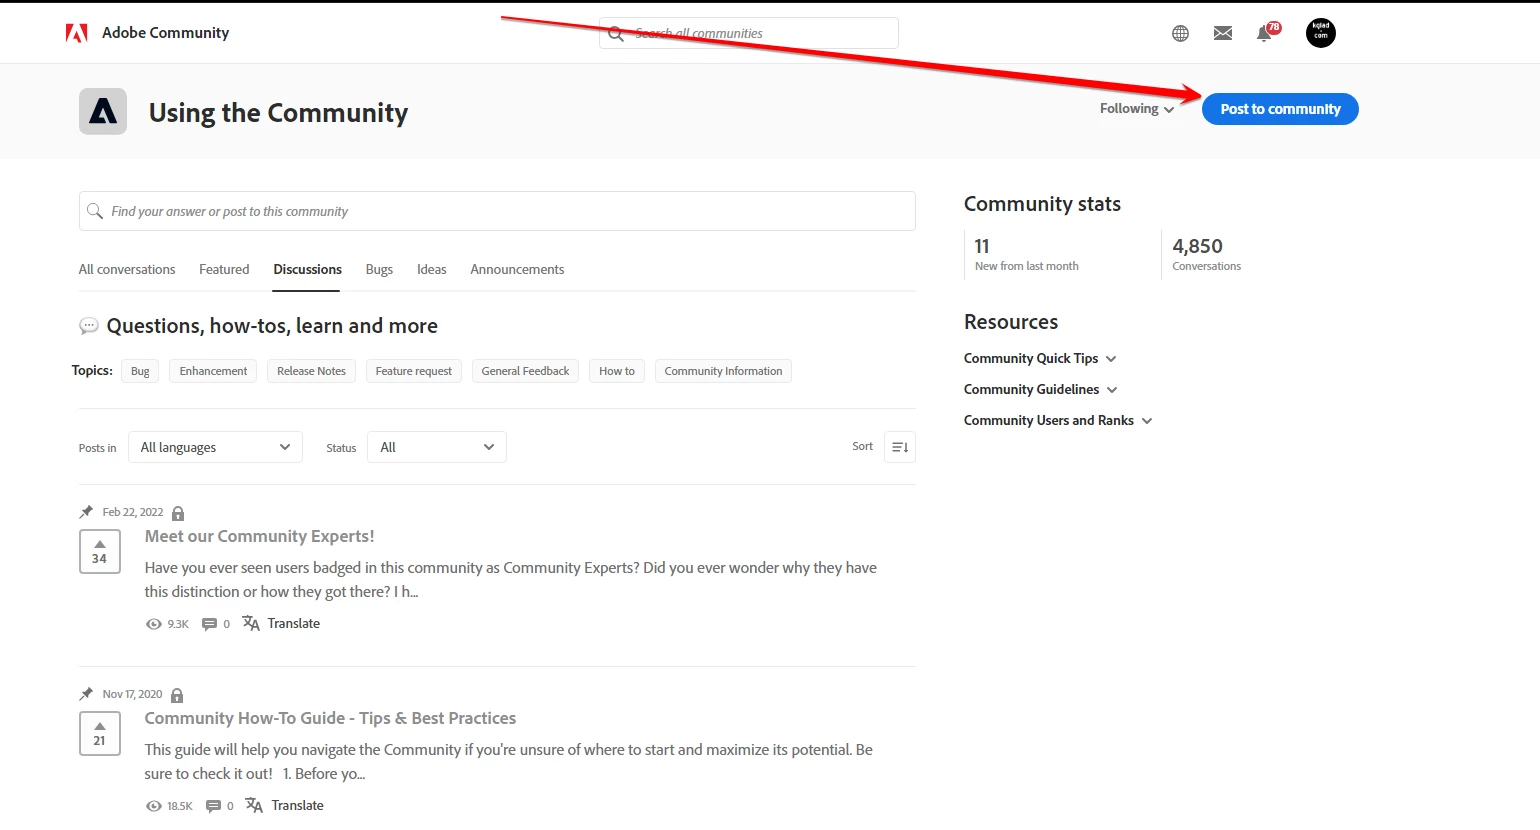Screen dimensions: 1540x830
Task: Select the Discussions tab
Action: 307,269
